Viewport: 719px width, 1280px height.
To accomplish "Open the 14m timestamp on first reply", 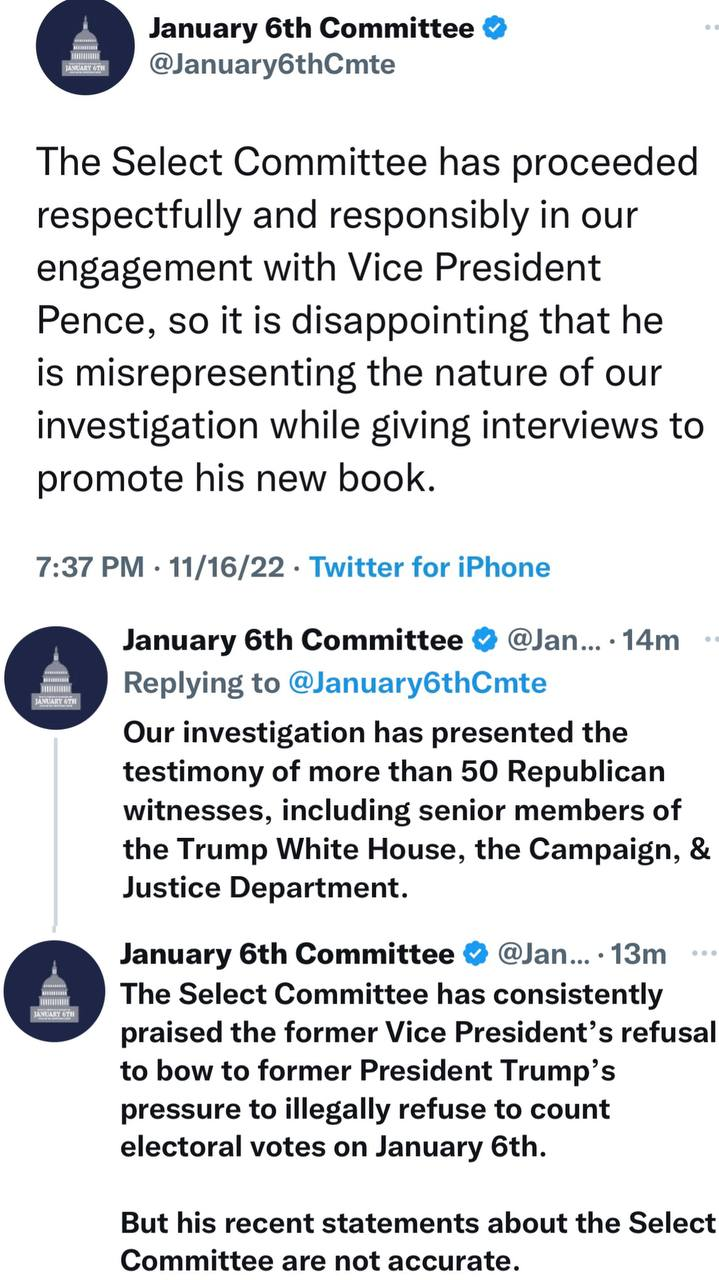I will [650, 640].
